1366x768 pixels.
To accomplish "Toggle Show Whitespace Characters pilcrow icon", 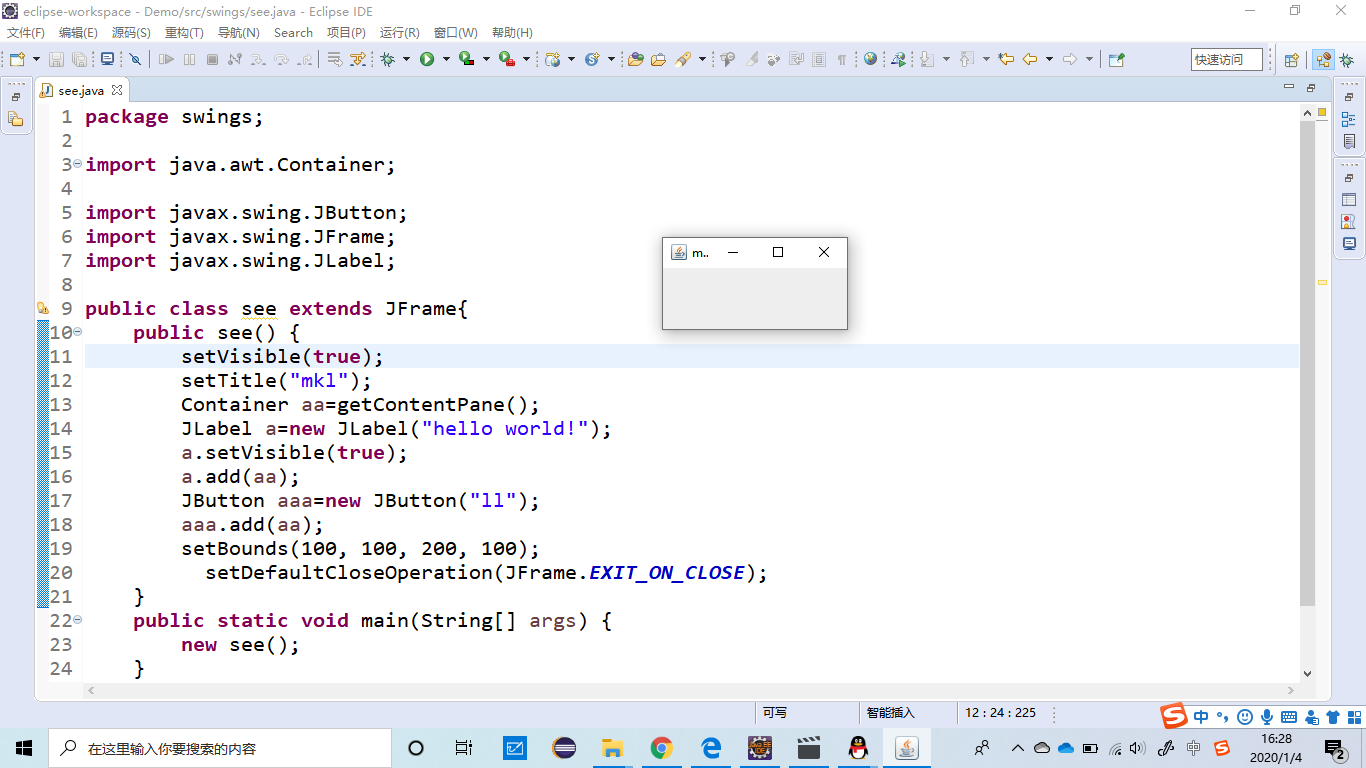I will (x=842, y=59).
